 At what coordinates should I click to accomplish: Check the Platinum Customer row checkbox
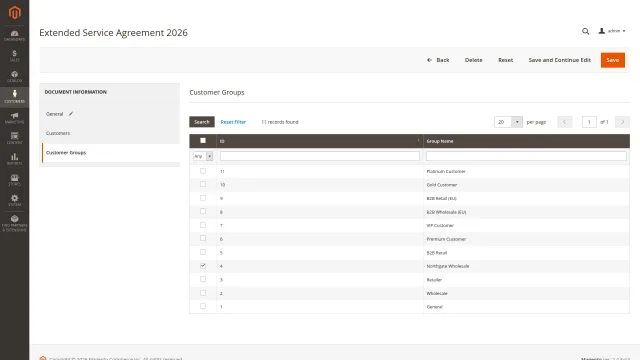click(x=203, y=171)
